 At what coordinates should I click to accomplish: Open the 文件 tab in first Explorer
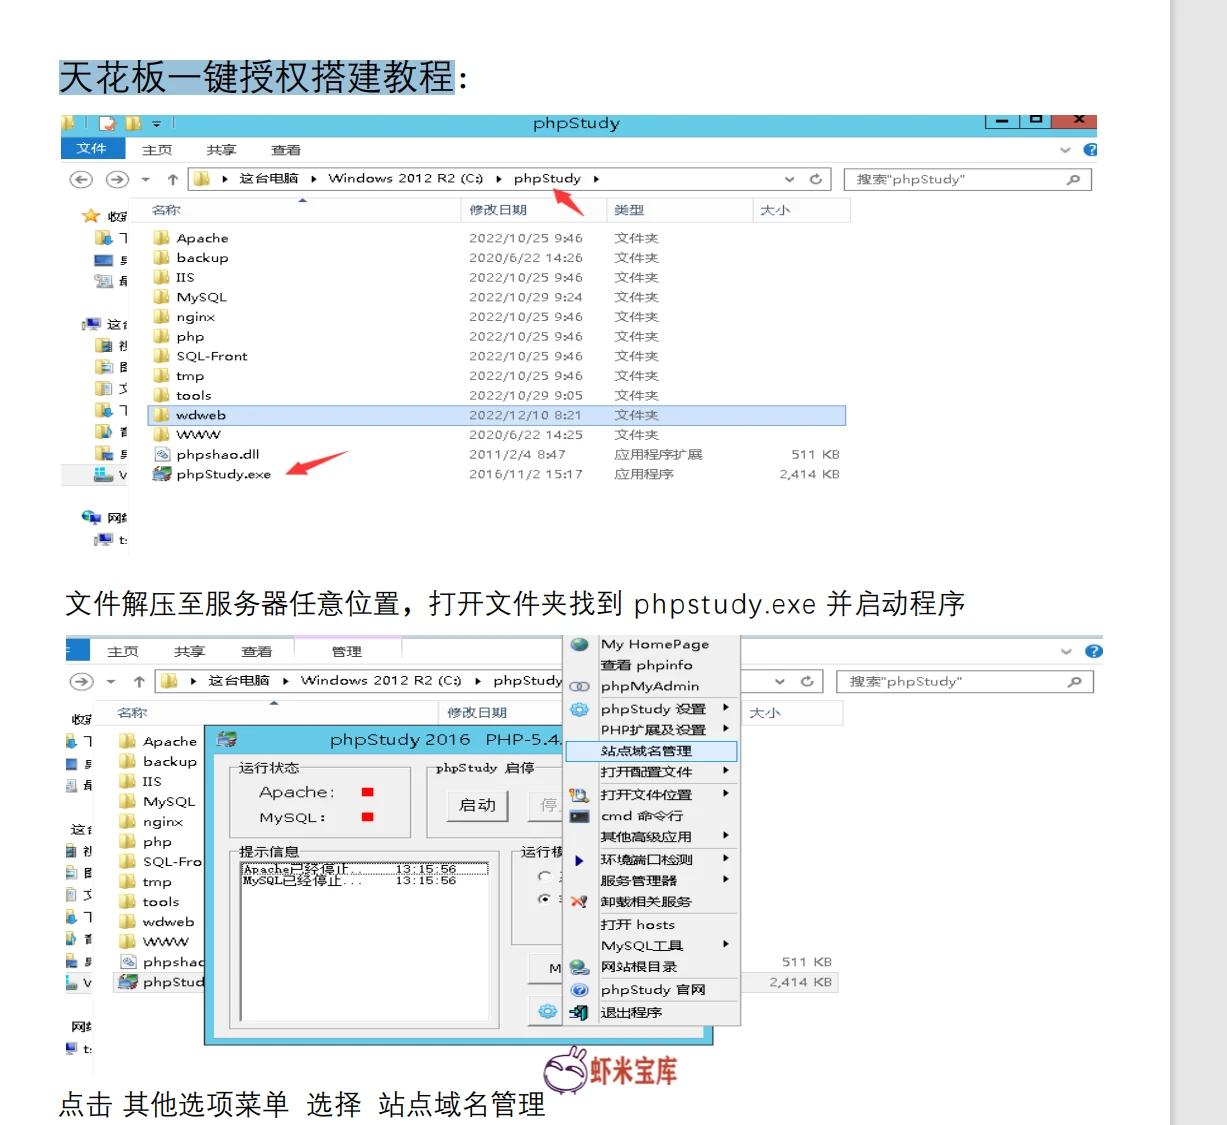pos(92,148)
